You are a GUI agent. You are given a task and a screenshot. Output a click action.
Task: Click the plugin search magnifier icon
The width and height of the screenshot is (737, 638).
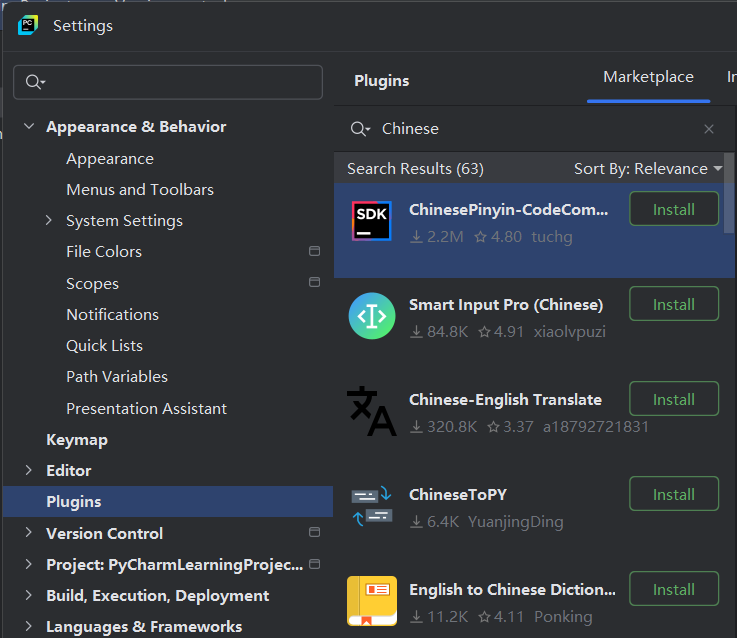click(x=360, y=128)
